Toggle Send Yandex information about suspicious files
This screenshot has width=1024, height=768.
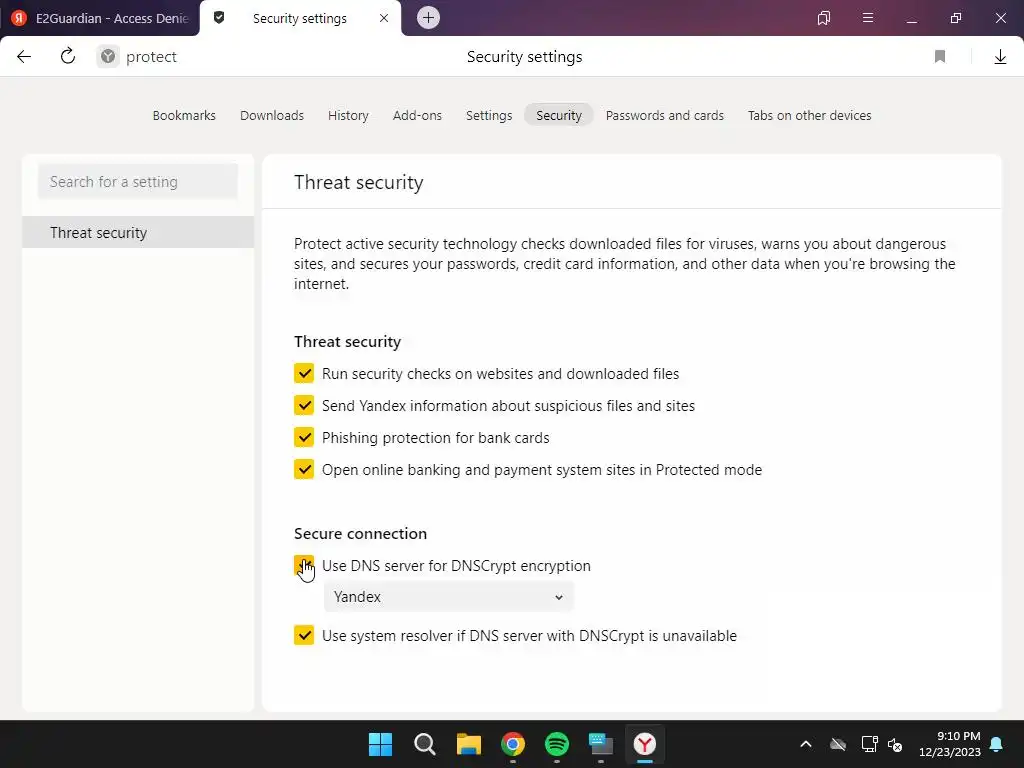304,406
